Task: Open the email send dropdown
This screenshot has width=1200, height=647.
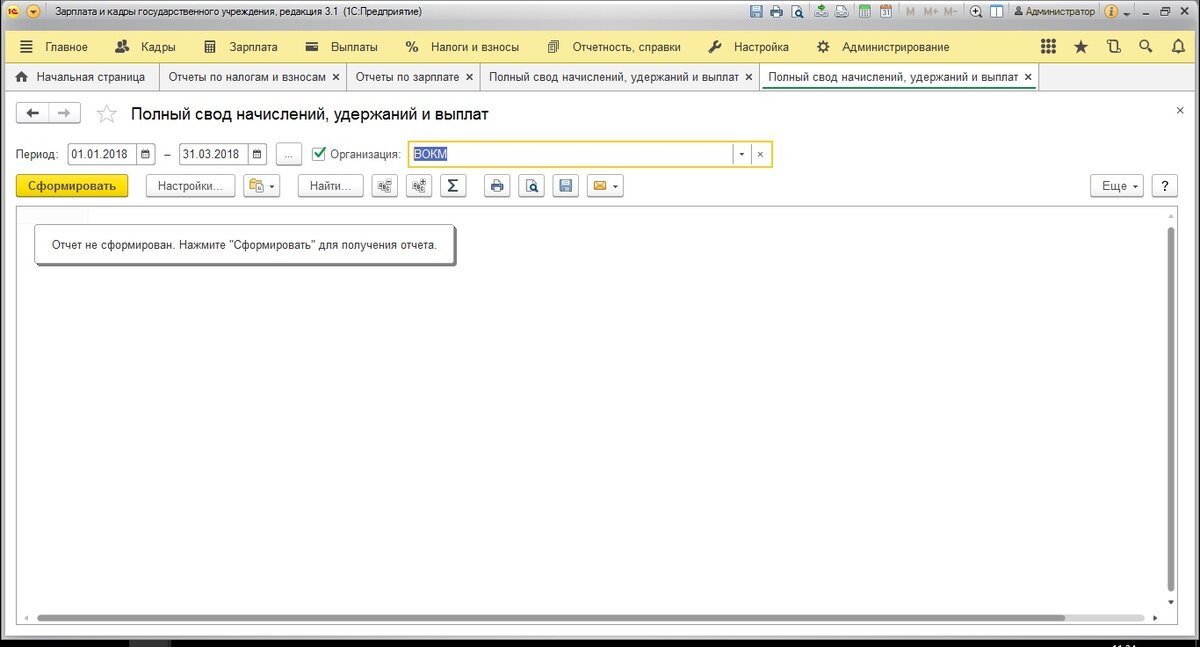Action: point(605,186)
